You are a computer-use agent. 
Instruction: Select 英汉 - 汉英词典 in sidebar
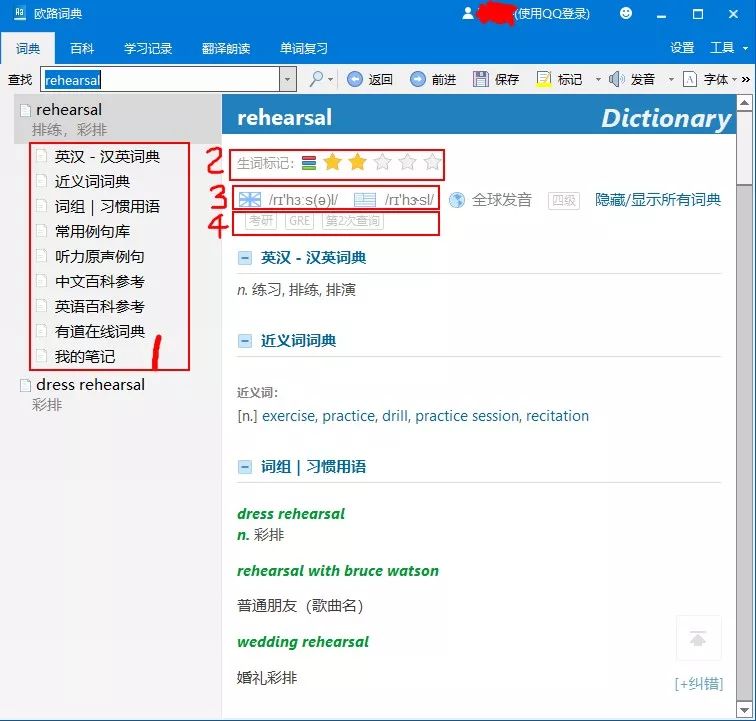click(x=107, y=157)
